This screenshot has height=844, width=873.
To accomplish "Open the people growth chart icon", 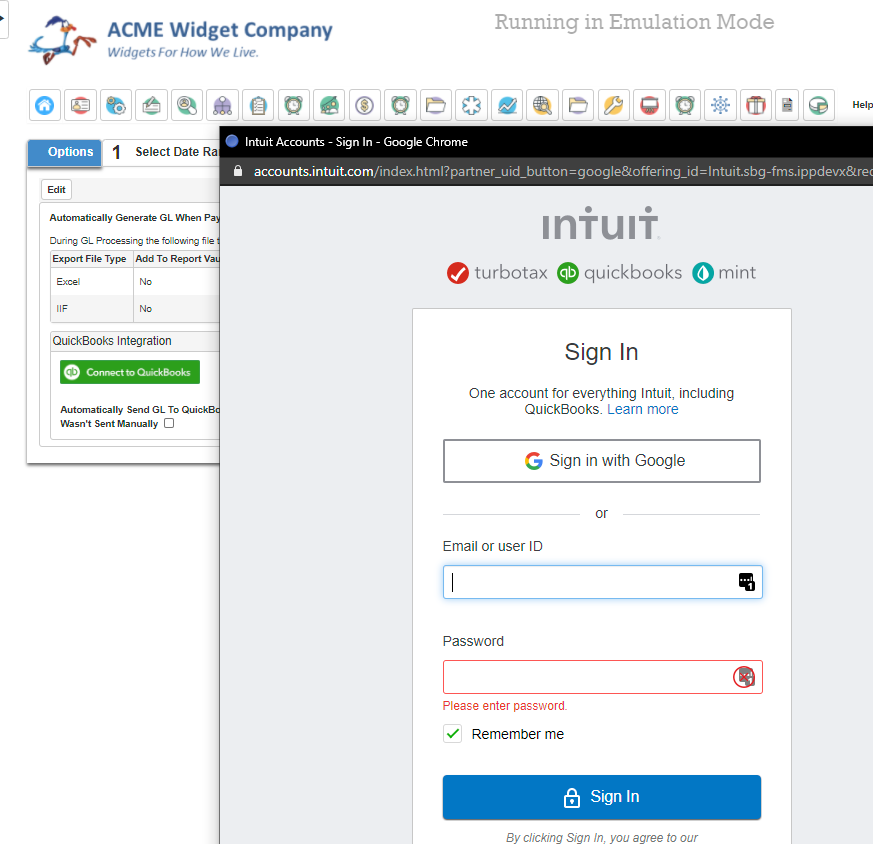I will click(x=329, y=105).
